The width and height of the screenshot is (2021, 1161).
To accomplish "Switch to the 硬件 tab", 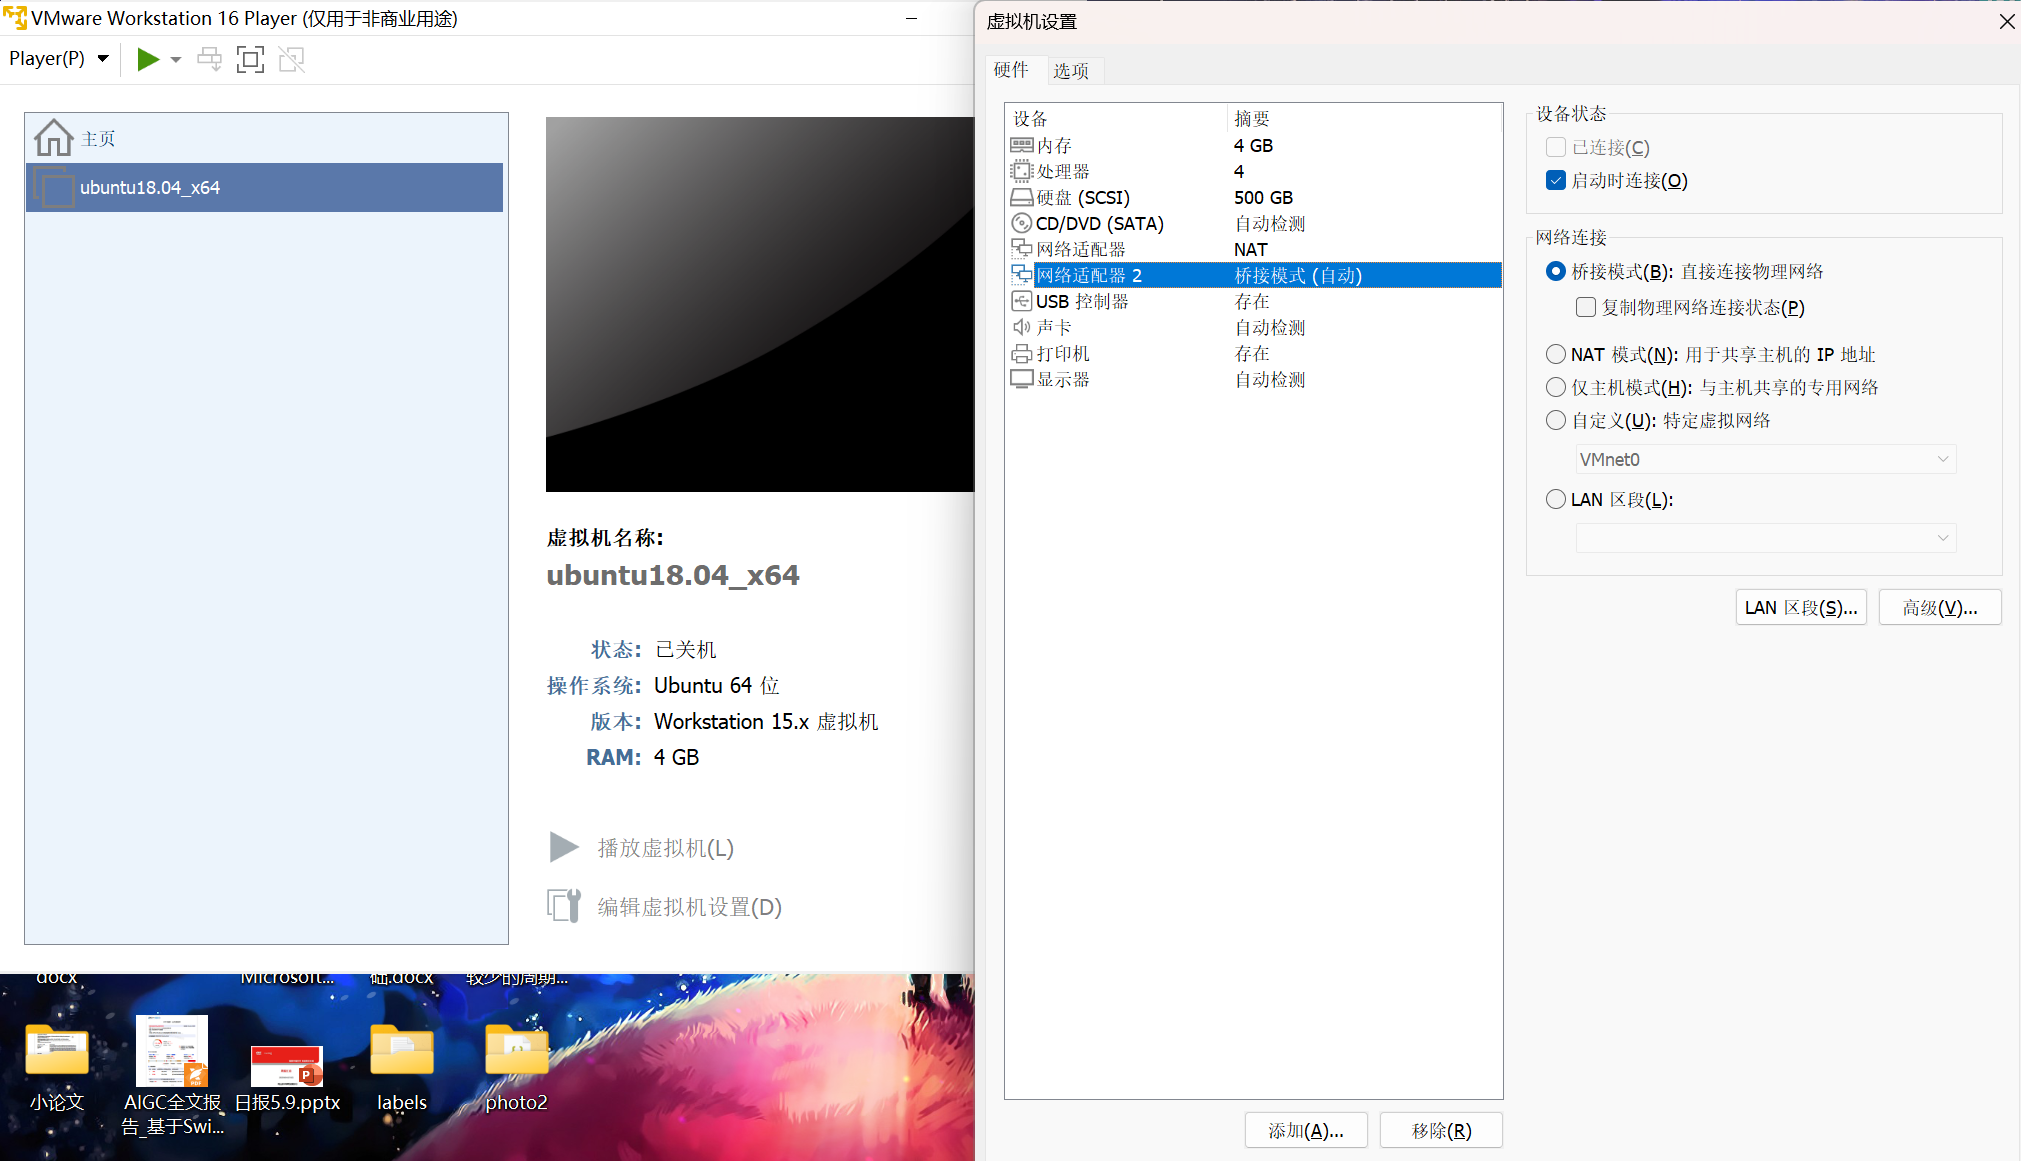I will click(x=1010, y=70).
